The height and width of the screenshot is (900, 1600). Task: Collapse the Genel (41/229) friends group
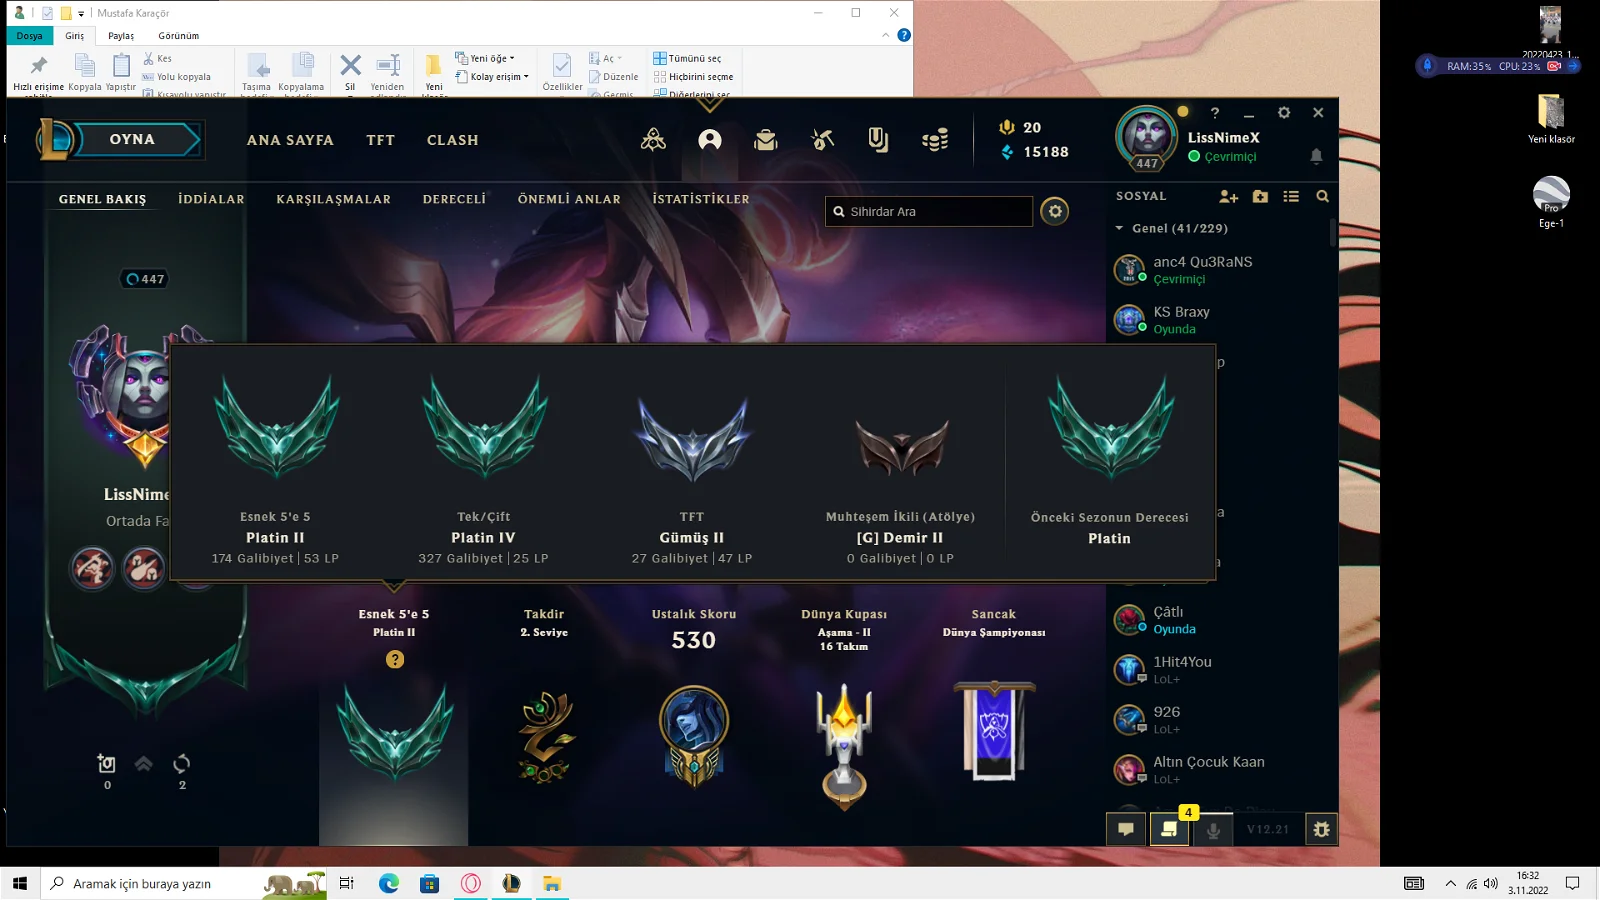coord(1120,228)
